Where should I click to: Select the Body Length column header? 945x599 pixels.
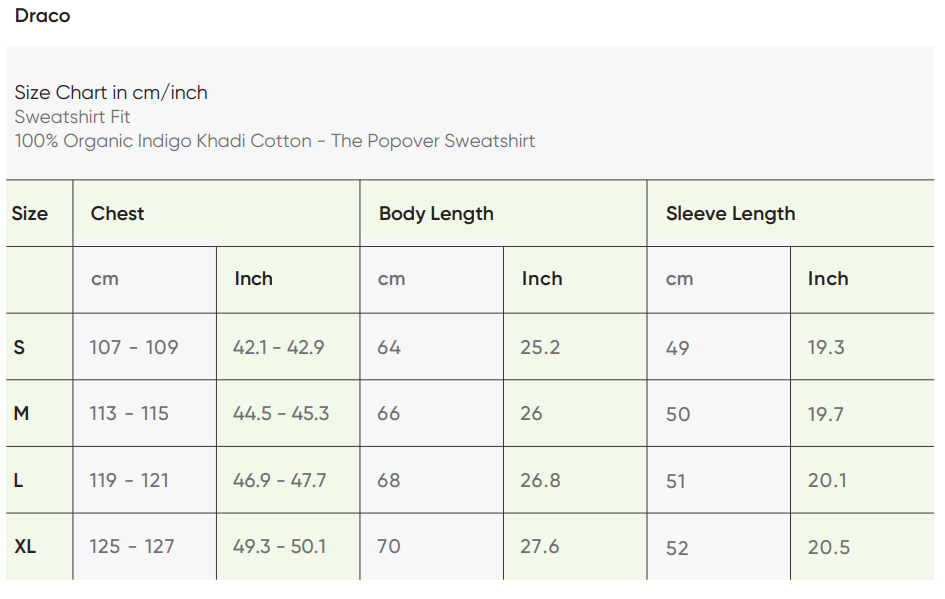(436, 214)
